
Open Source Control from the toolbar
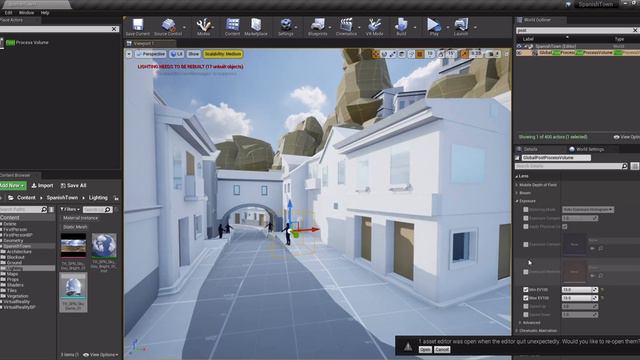coord(168,25)
